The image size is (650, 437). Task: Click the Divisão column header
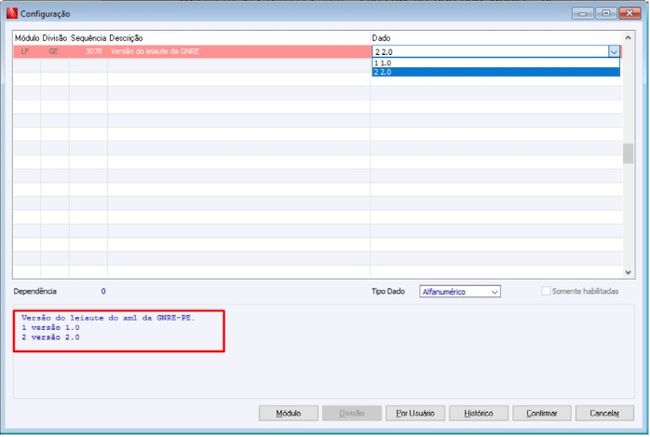click(54, 38)
